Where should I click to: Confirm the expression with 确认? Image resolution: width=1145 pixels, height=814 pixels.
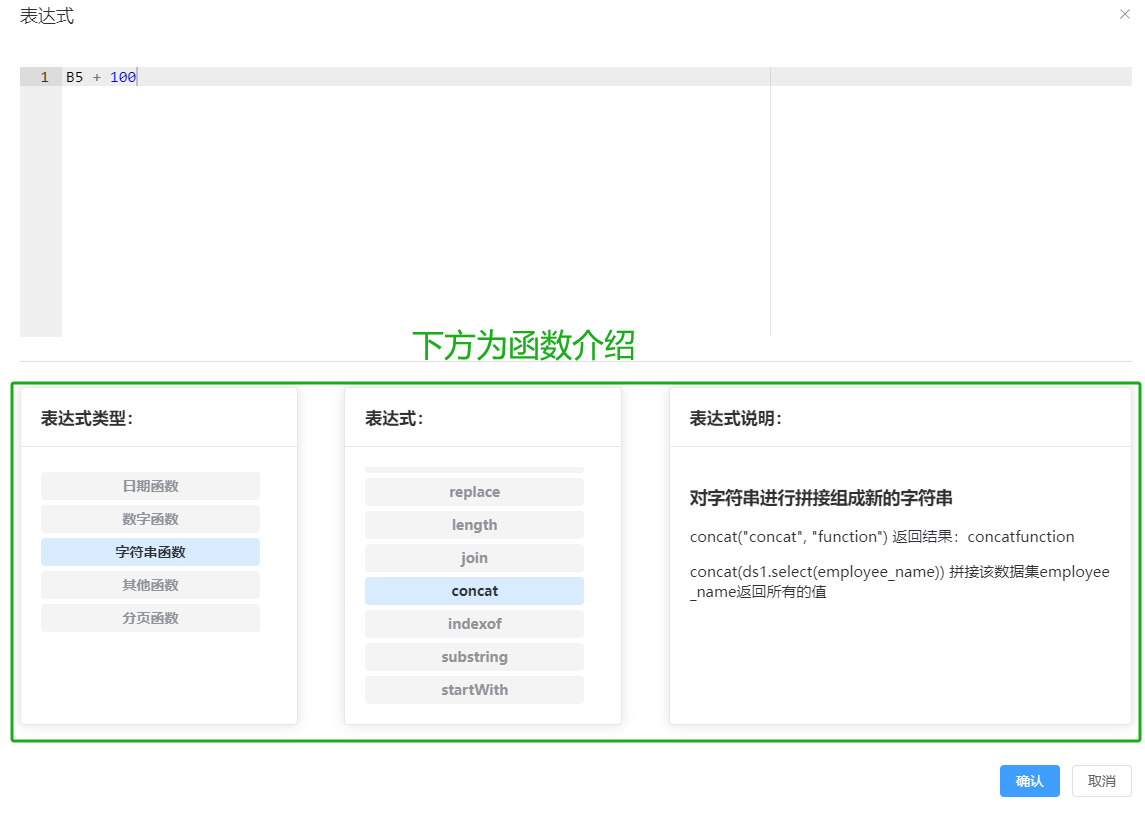1030,781
